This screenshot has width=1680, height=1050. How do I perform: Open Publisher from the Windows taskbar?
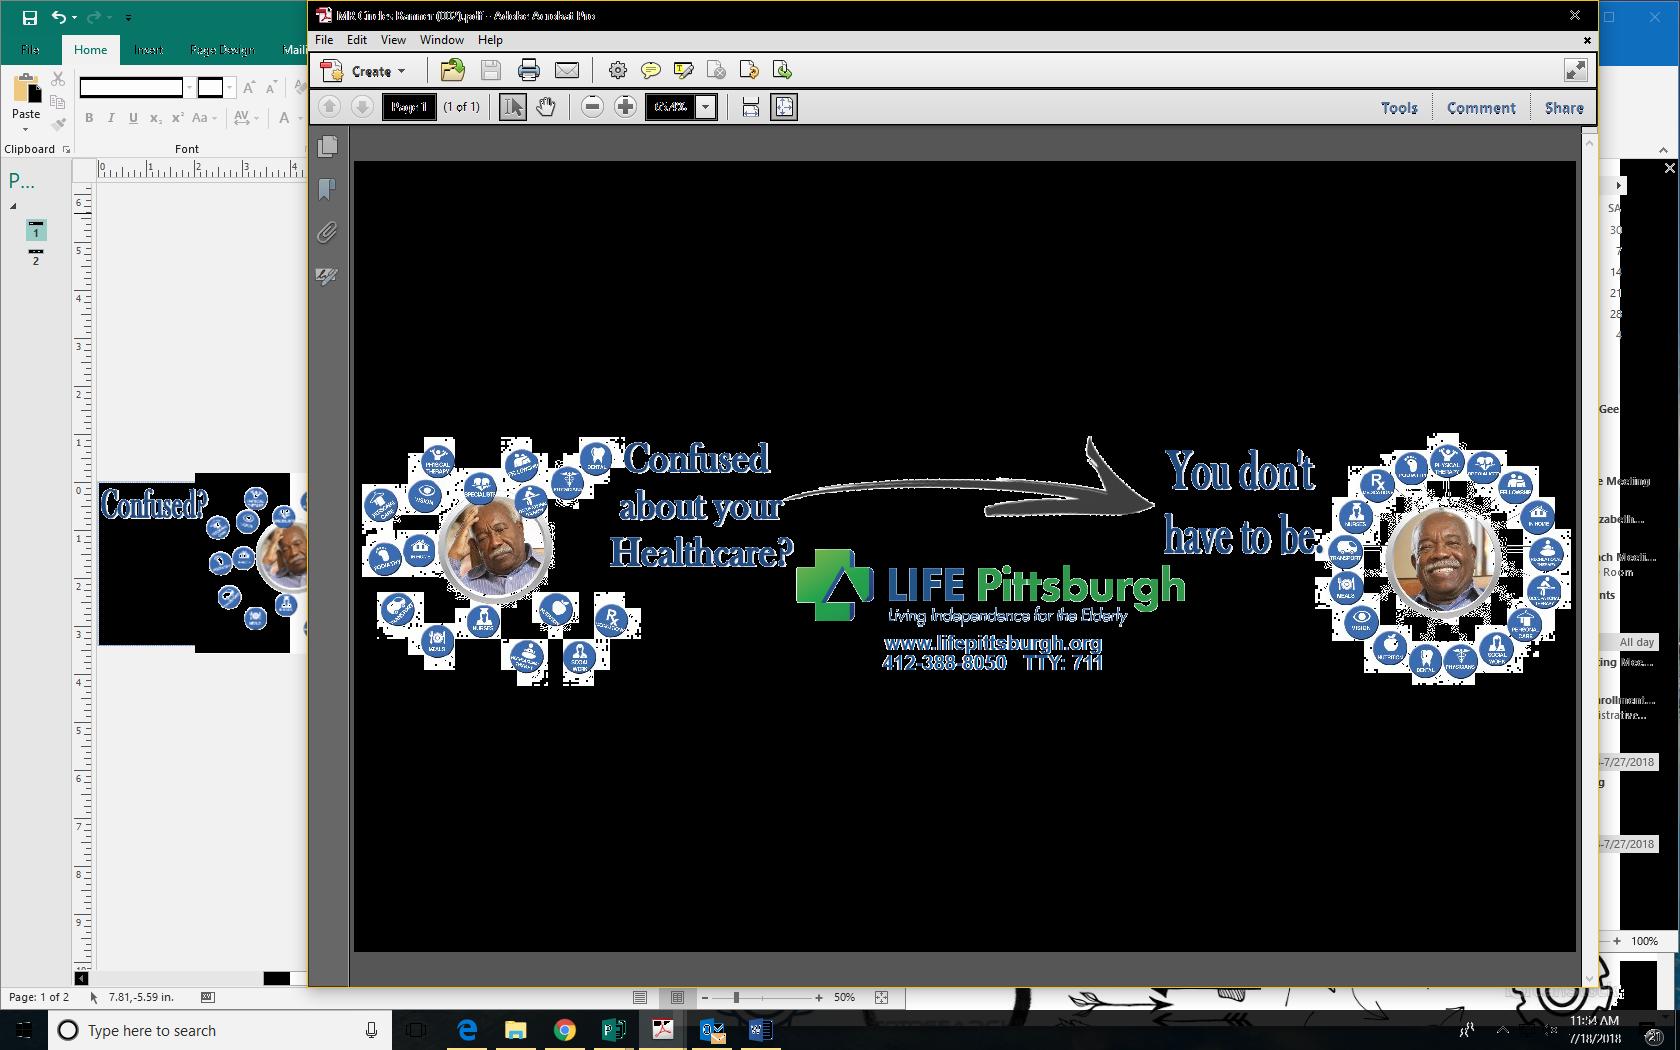click(613, 1030)
